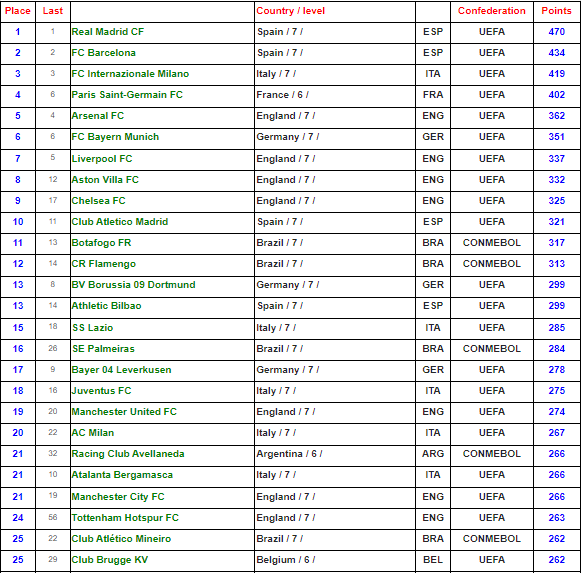Open Paris Saint-Germain FC link
This screenshot has height=573, width=583.
[x=127, y=95]
